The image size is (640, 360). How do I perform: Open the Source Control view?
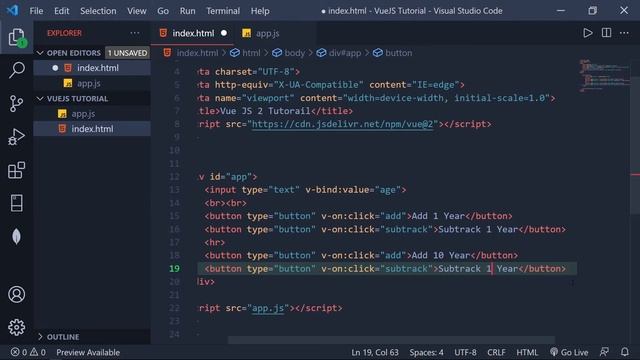16,104
